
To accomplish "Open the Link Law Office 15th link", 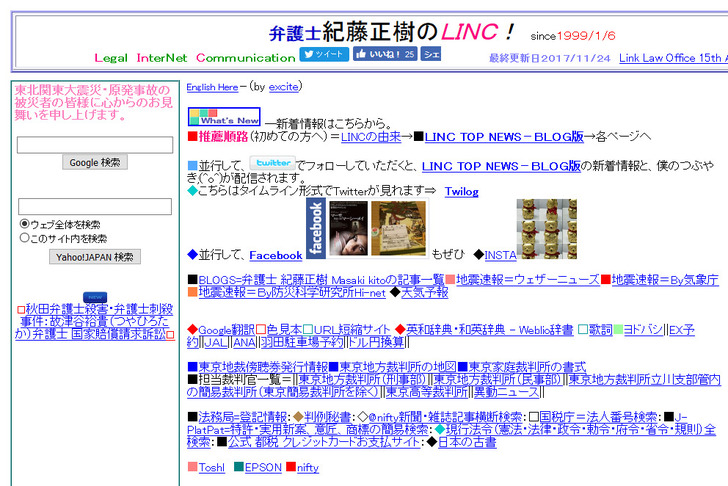I will point(673,59).
